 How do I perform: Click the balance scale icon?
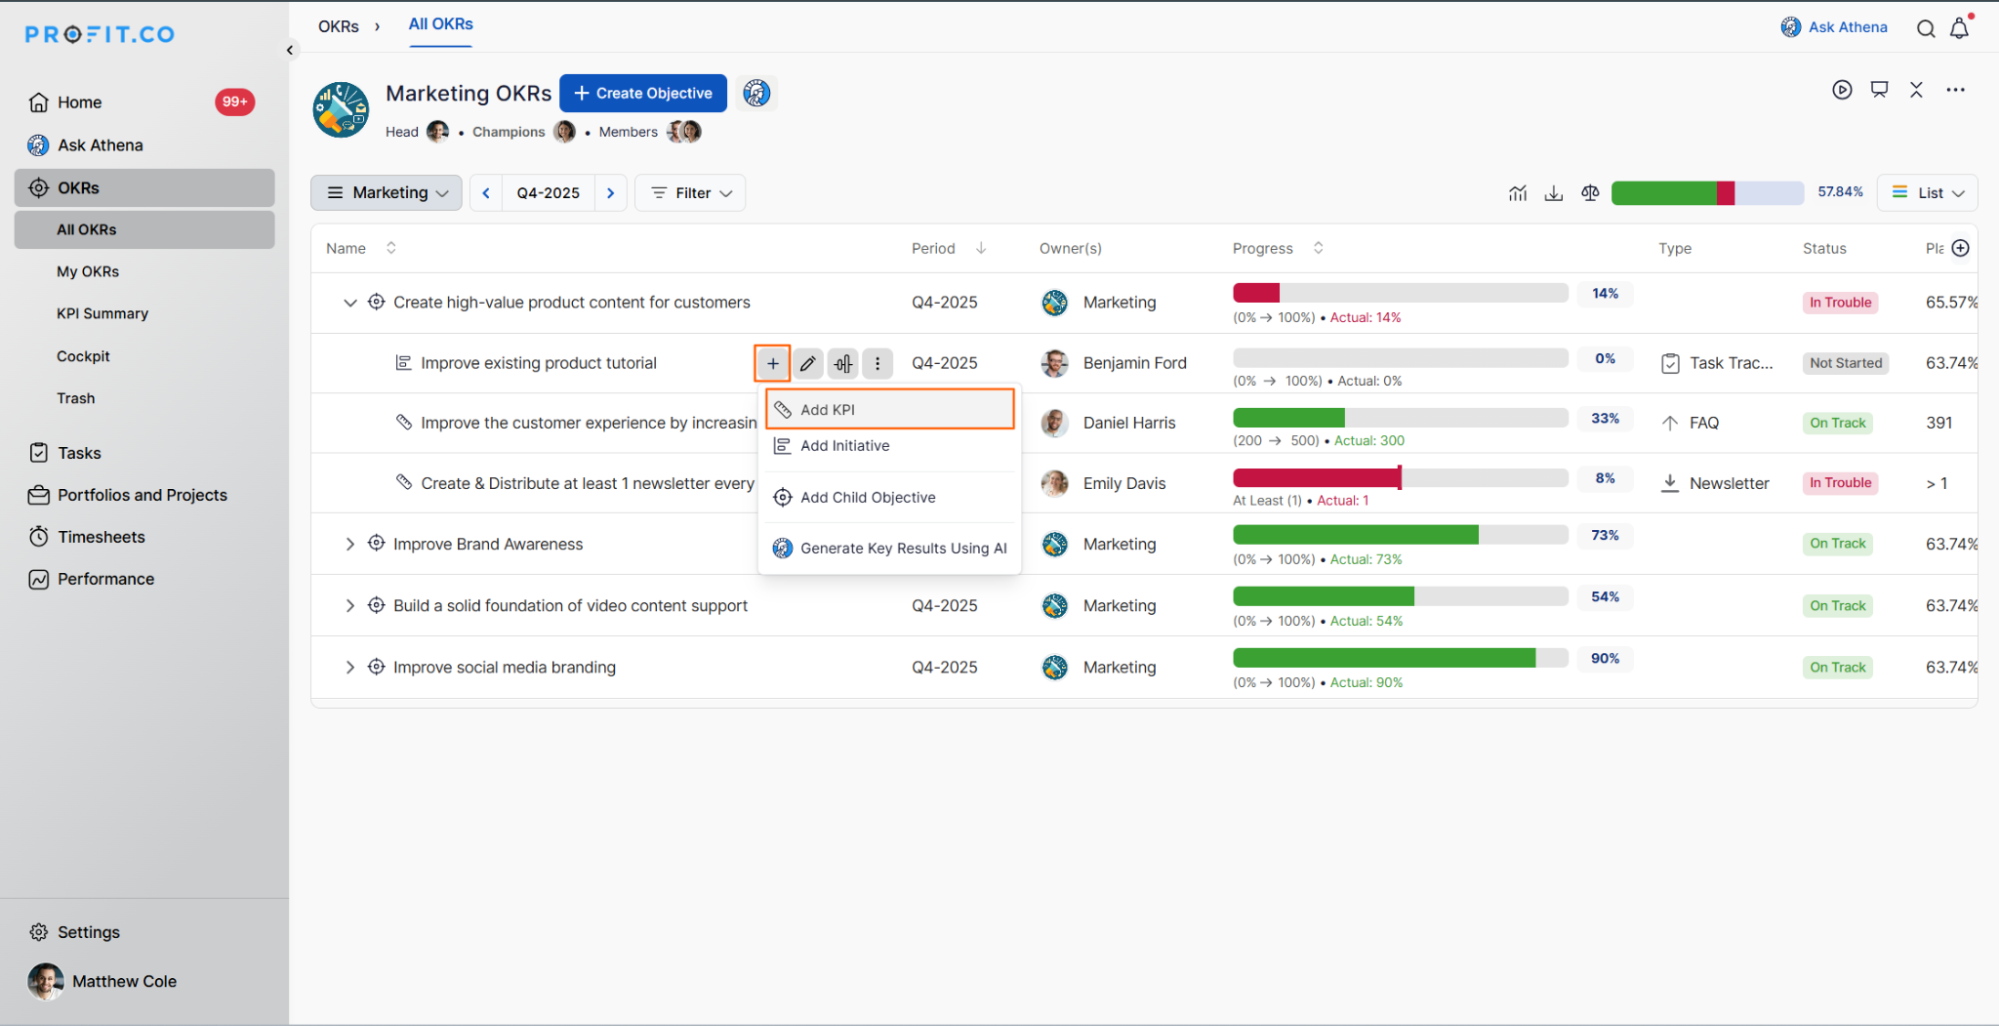click(1590, 193)
